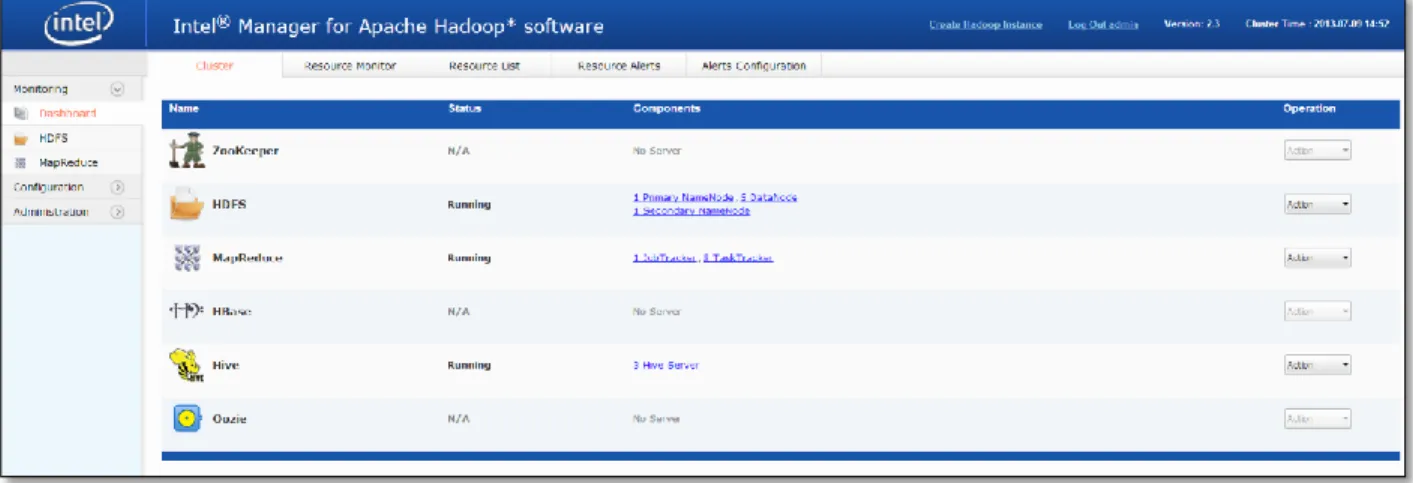The height and width of the screenshot is (483, 1413).
Task: Open the Action dropdown for Oozie
Action: tap(1317, 419)
